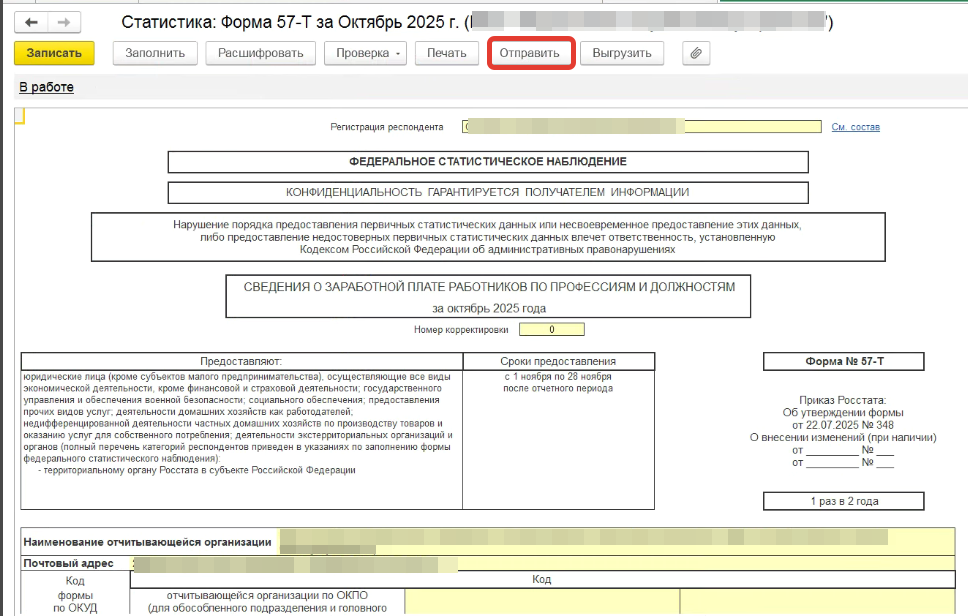968x616 pixels.
Task: Select the yellow ОКПО code cell
Action: [541, 600]
